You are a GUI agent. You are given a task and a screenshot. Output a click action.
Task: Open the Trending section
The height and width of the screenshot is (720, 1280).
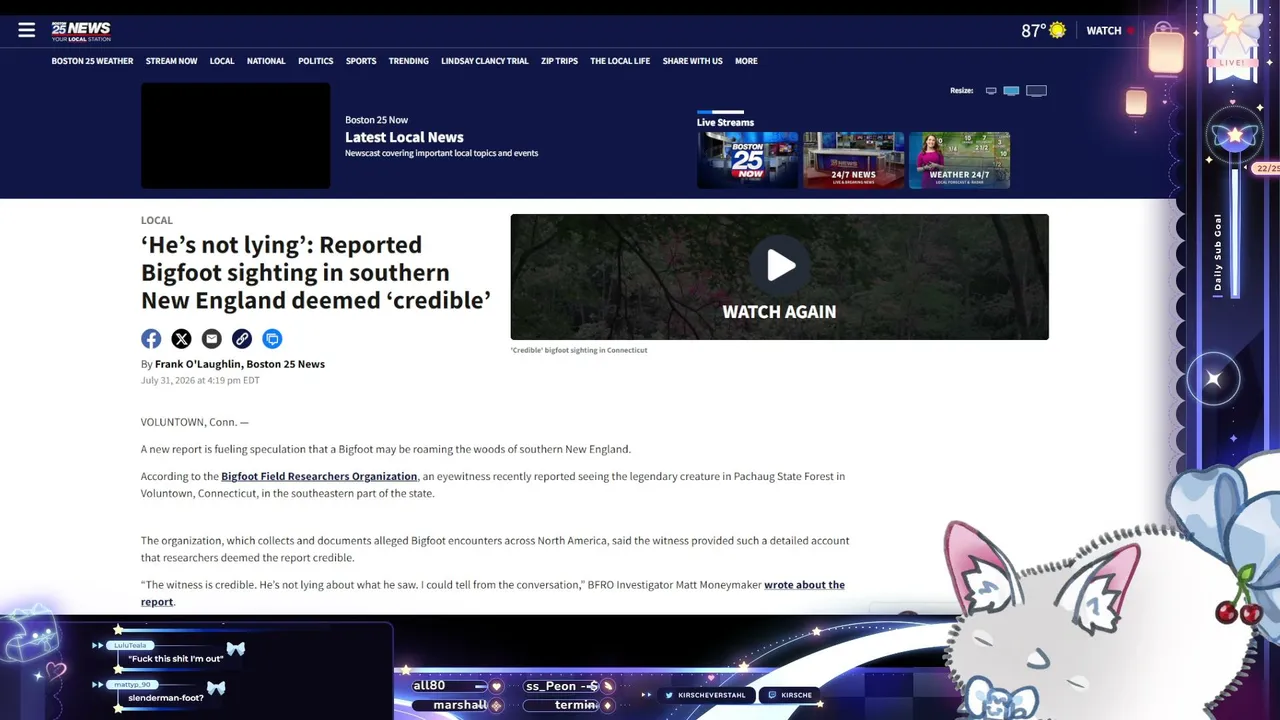409,61
